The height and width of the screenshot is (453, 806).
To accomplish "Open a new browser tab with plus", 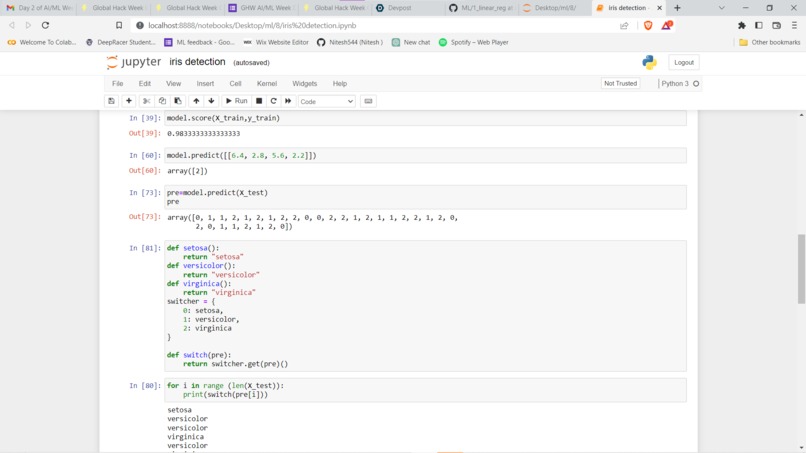I will click(677, 8).
